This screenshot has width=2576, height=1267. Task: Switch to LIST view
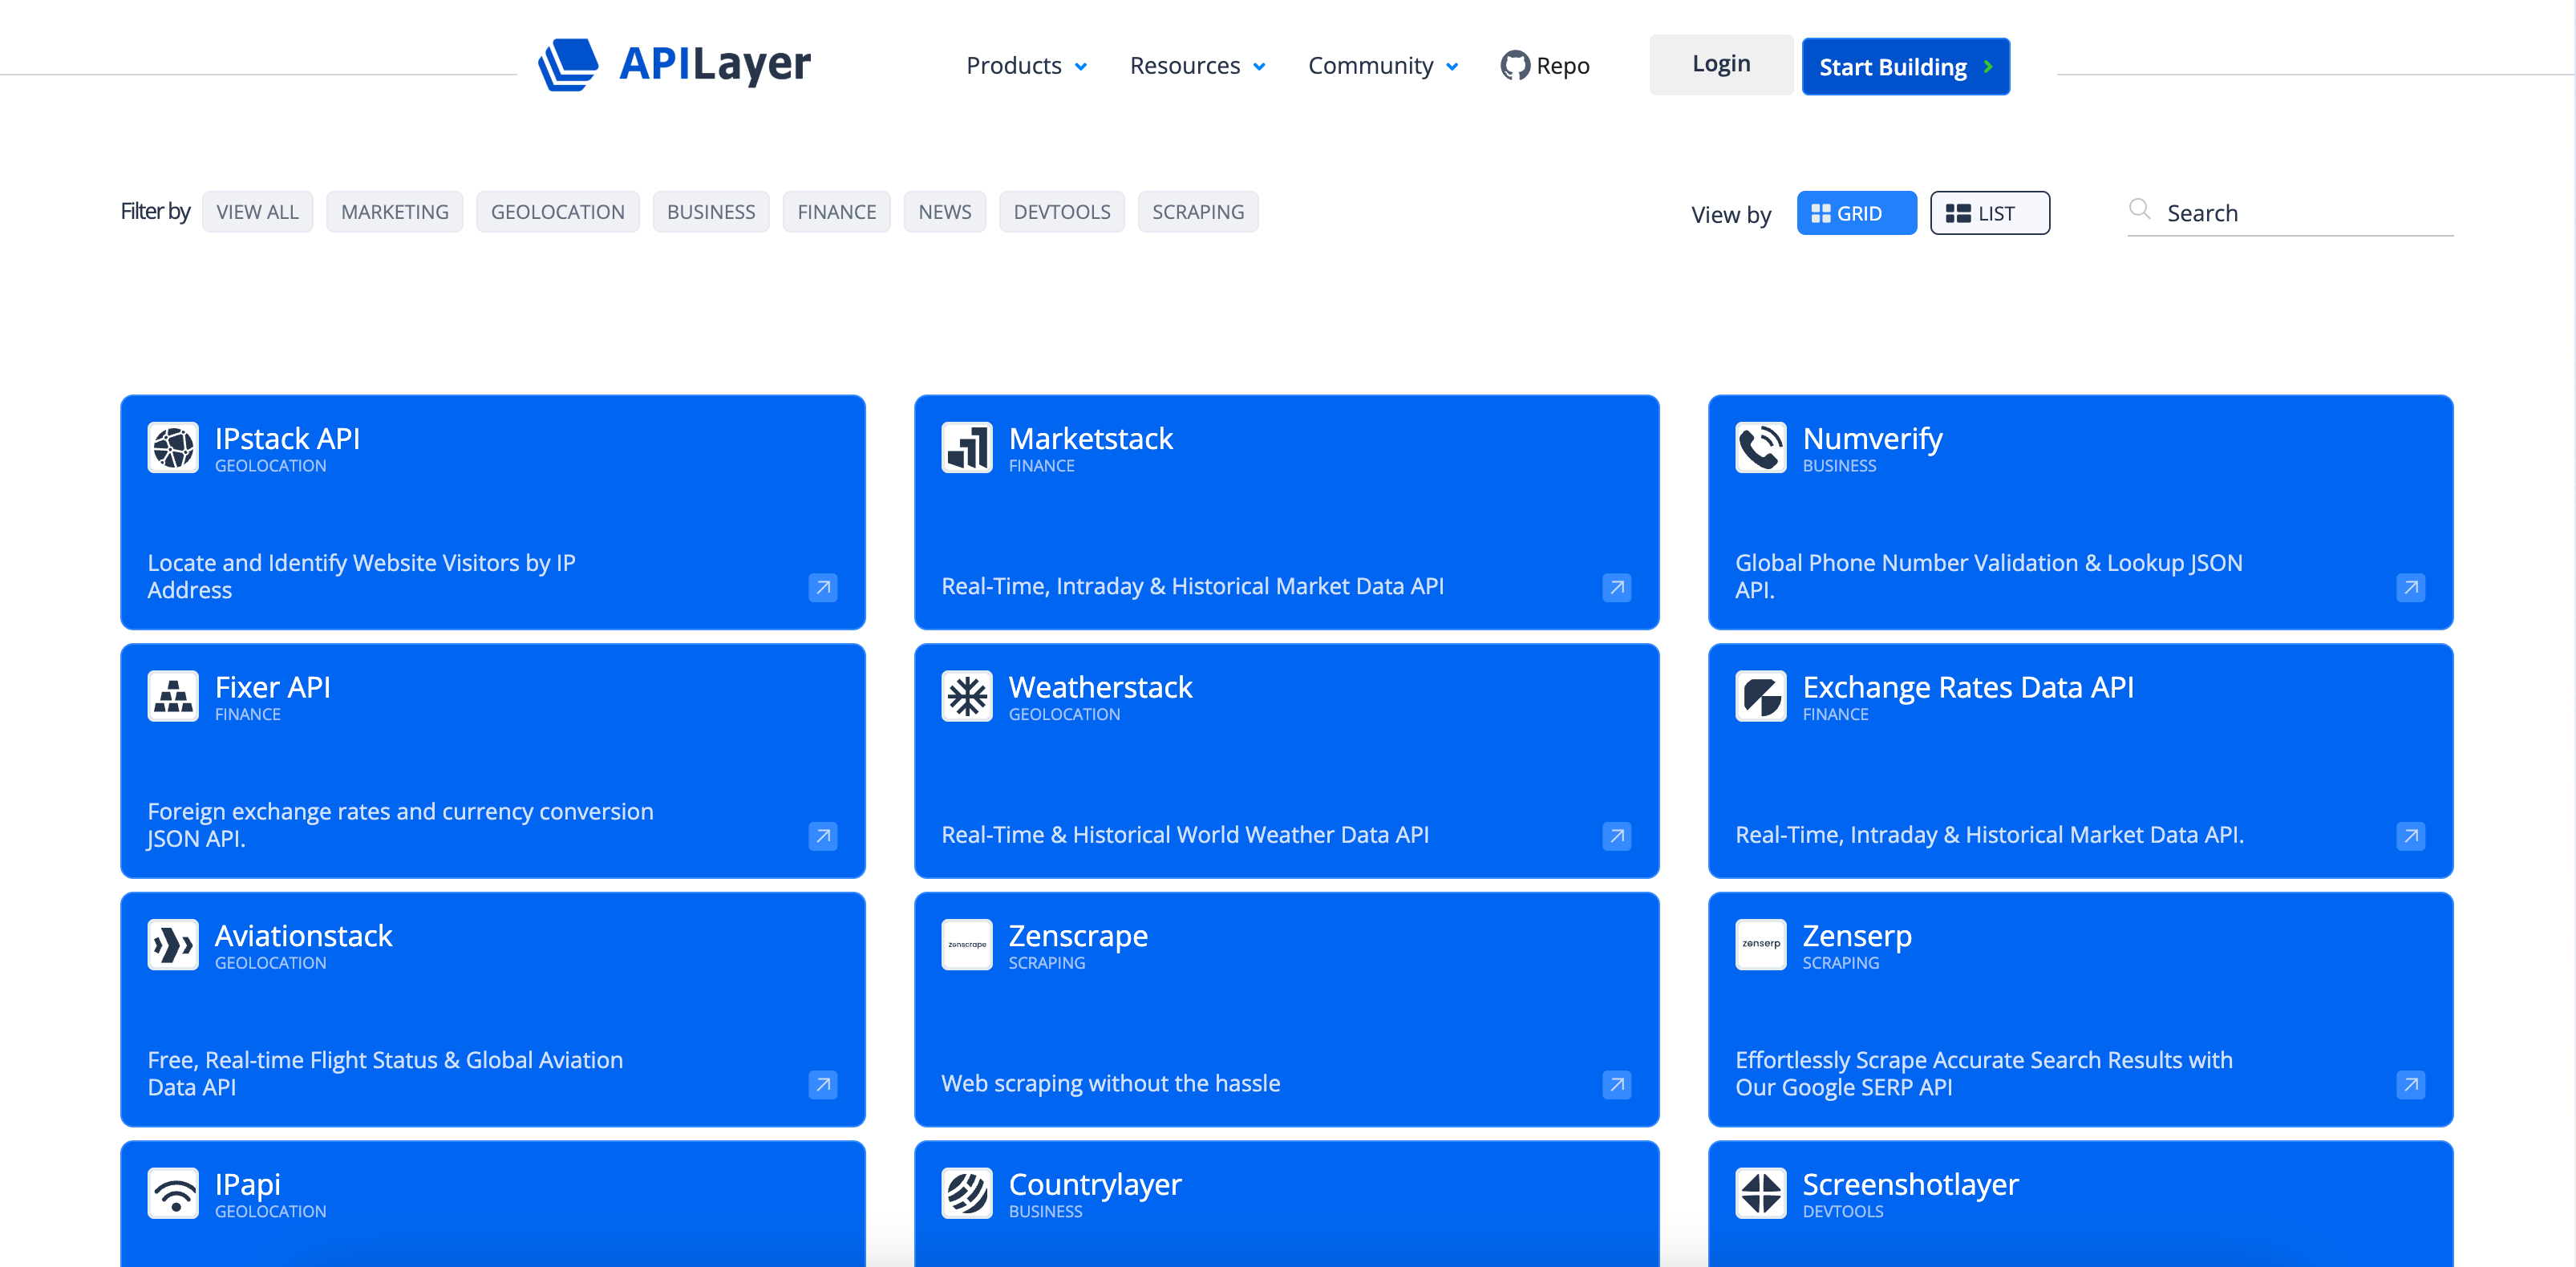coord(1989,213)
